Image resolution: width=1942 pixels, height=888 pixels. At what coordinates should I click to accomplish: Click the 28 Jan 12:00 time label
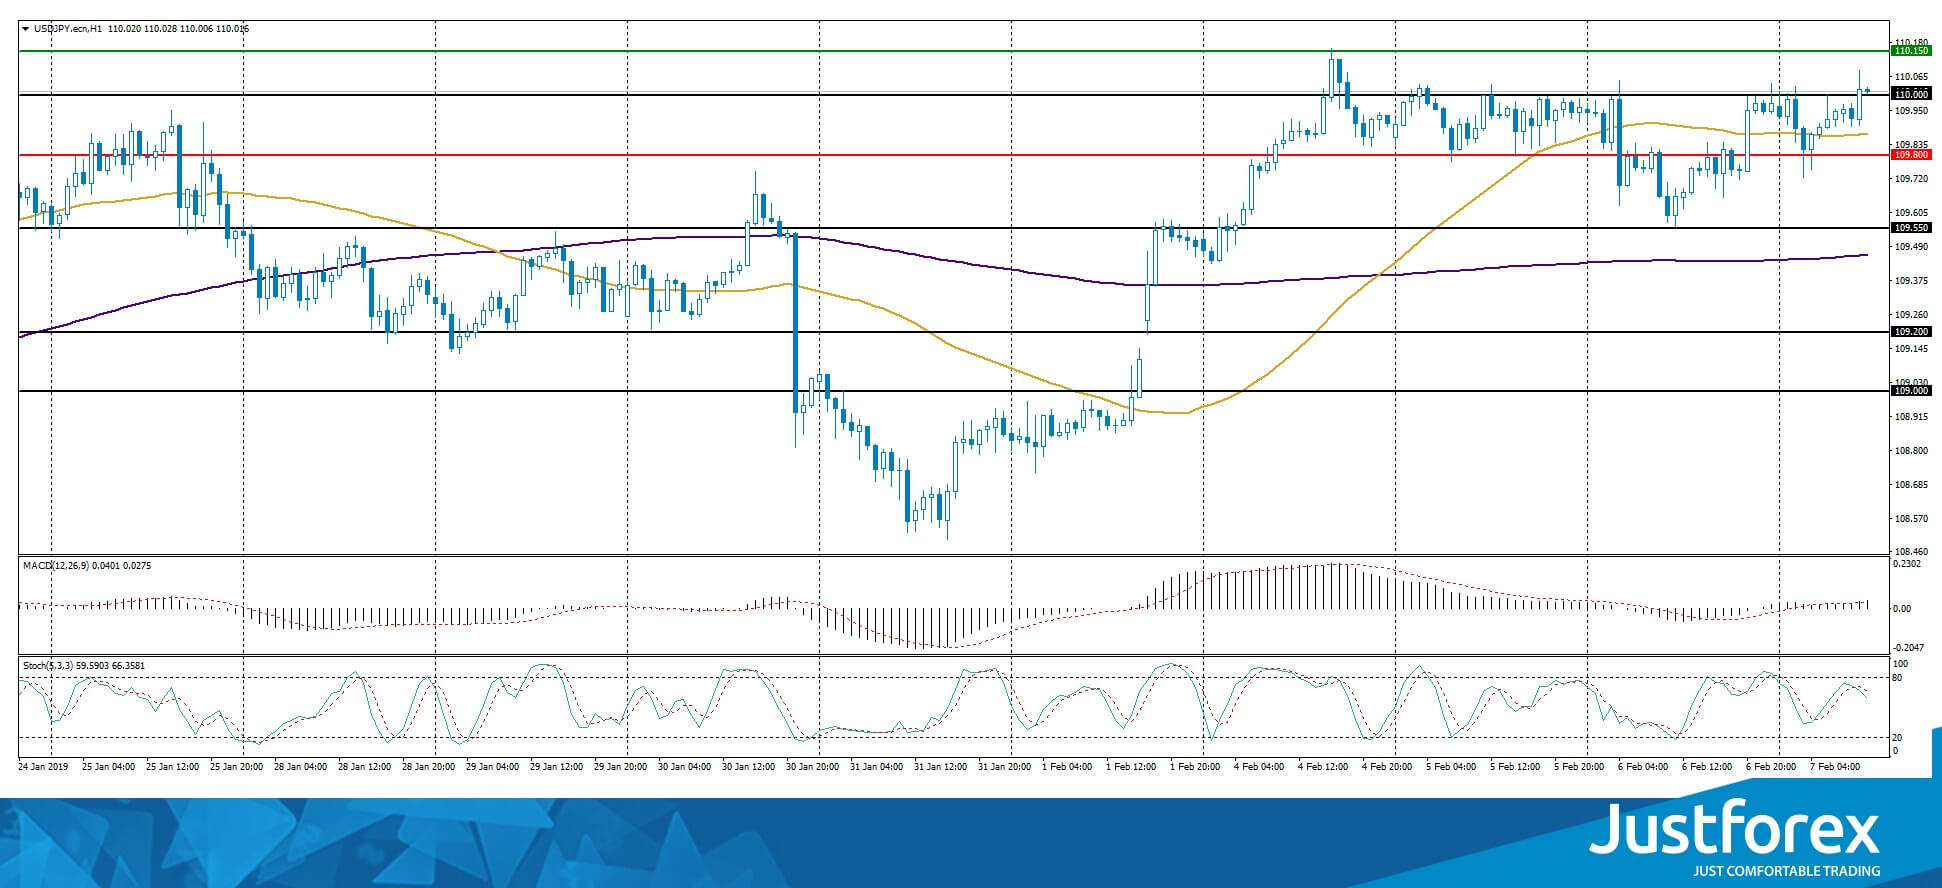[363, 767]
